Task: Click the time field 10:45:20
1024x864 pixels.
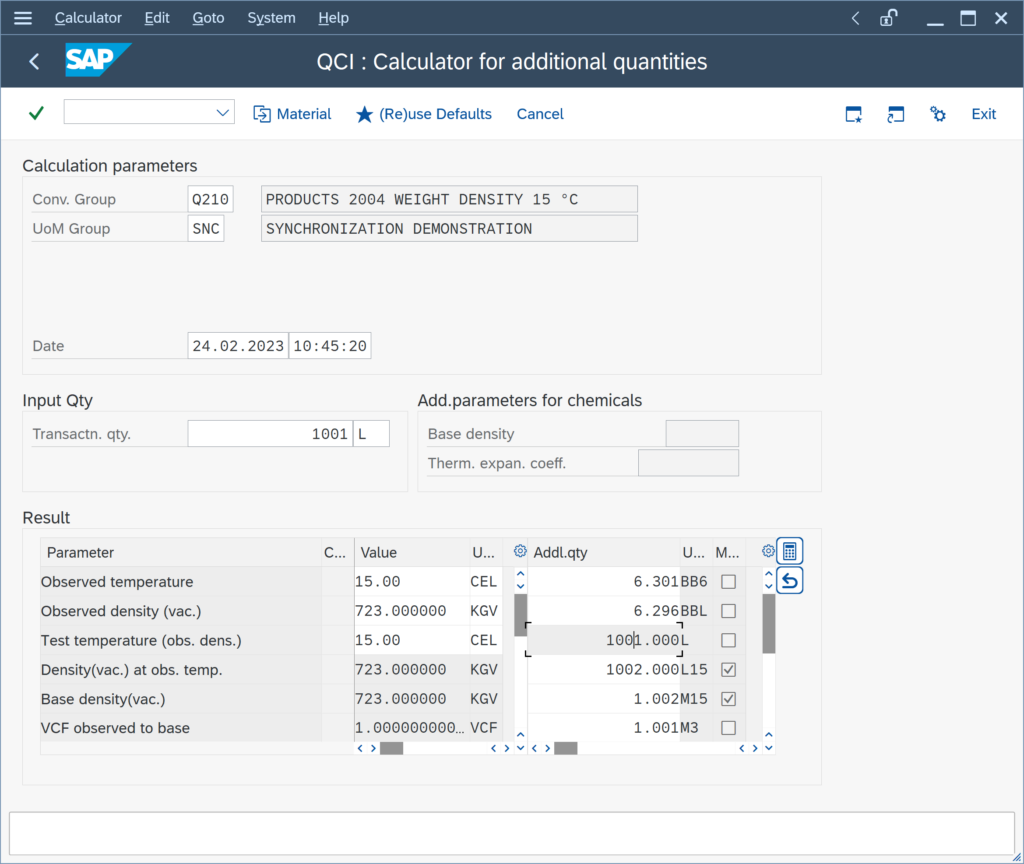Action: click(x=330, y=345)
